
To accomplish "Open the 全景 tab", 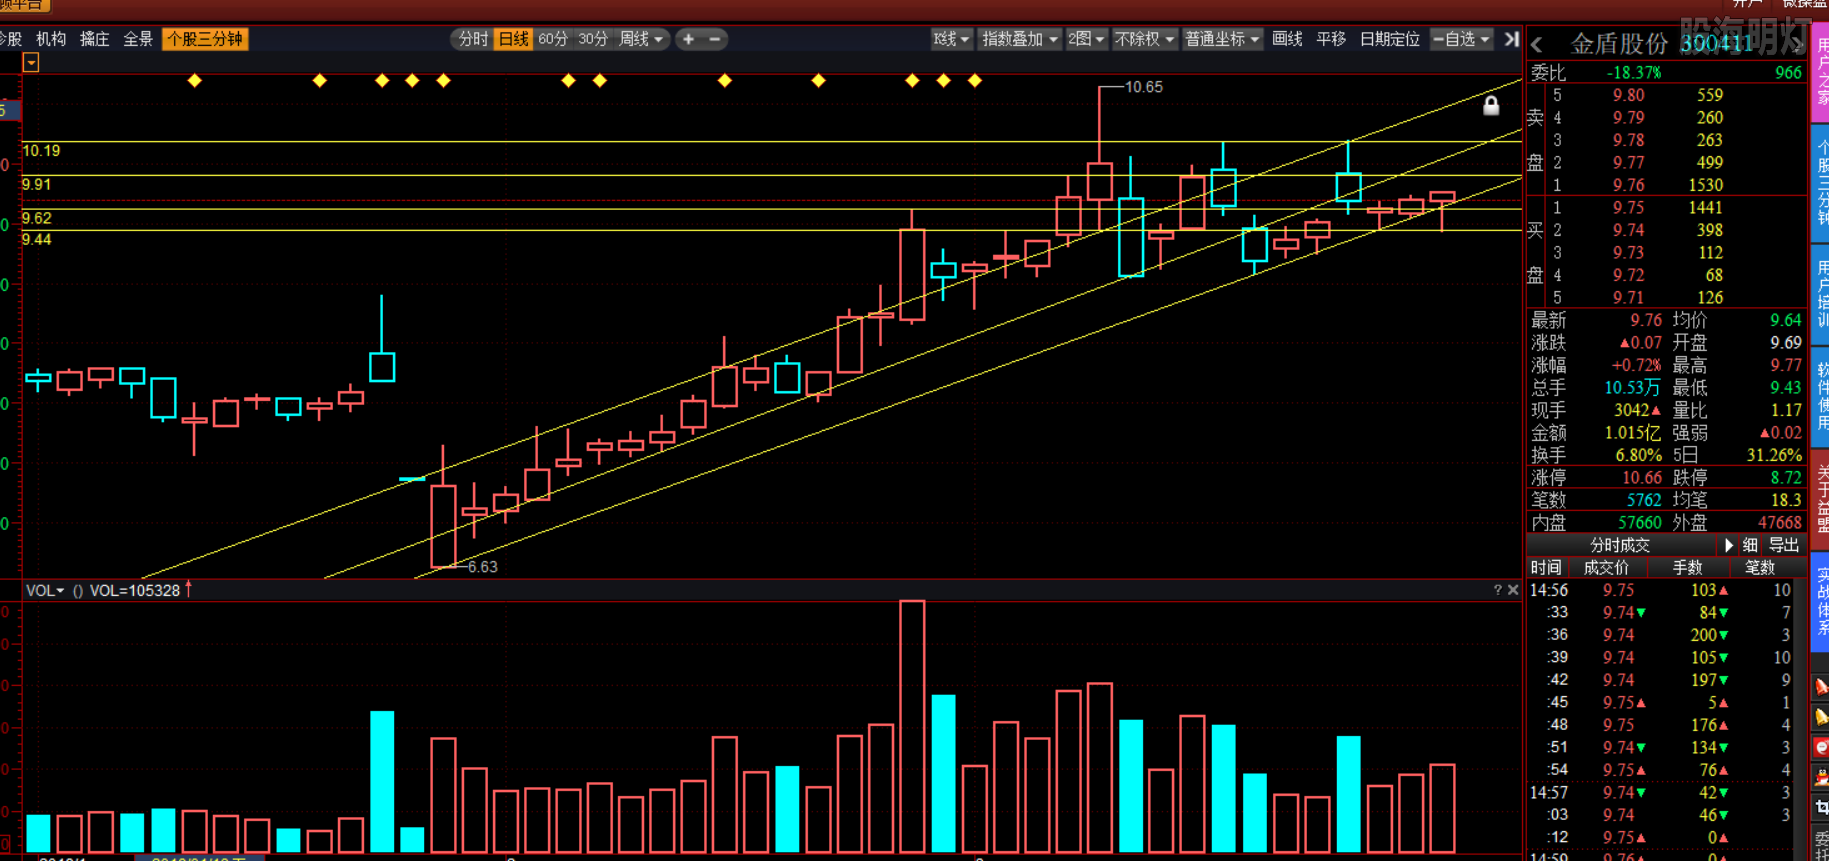I will coord(138,39).
